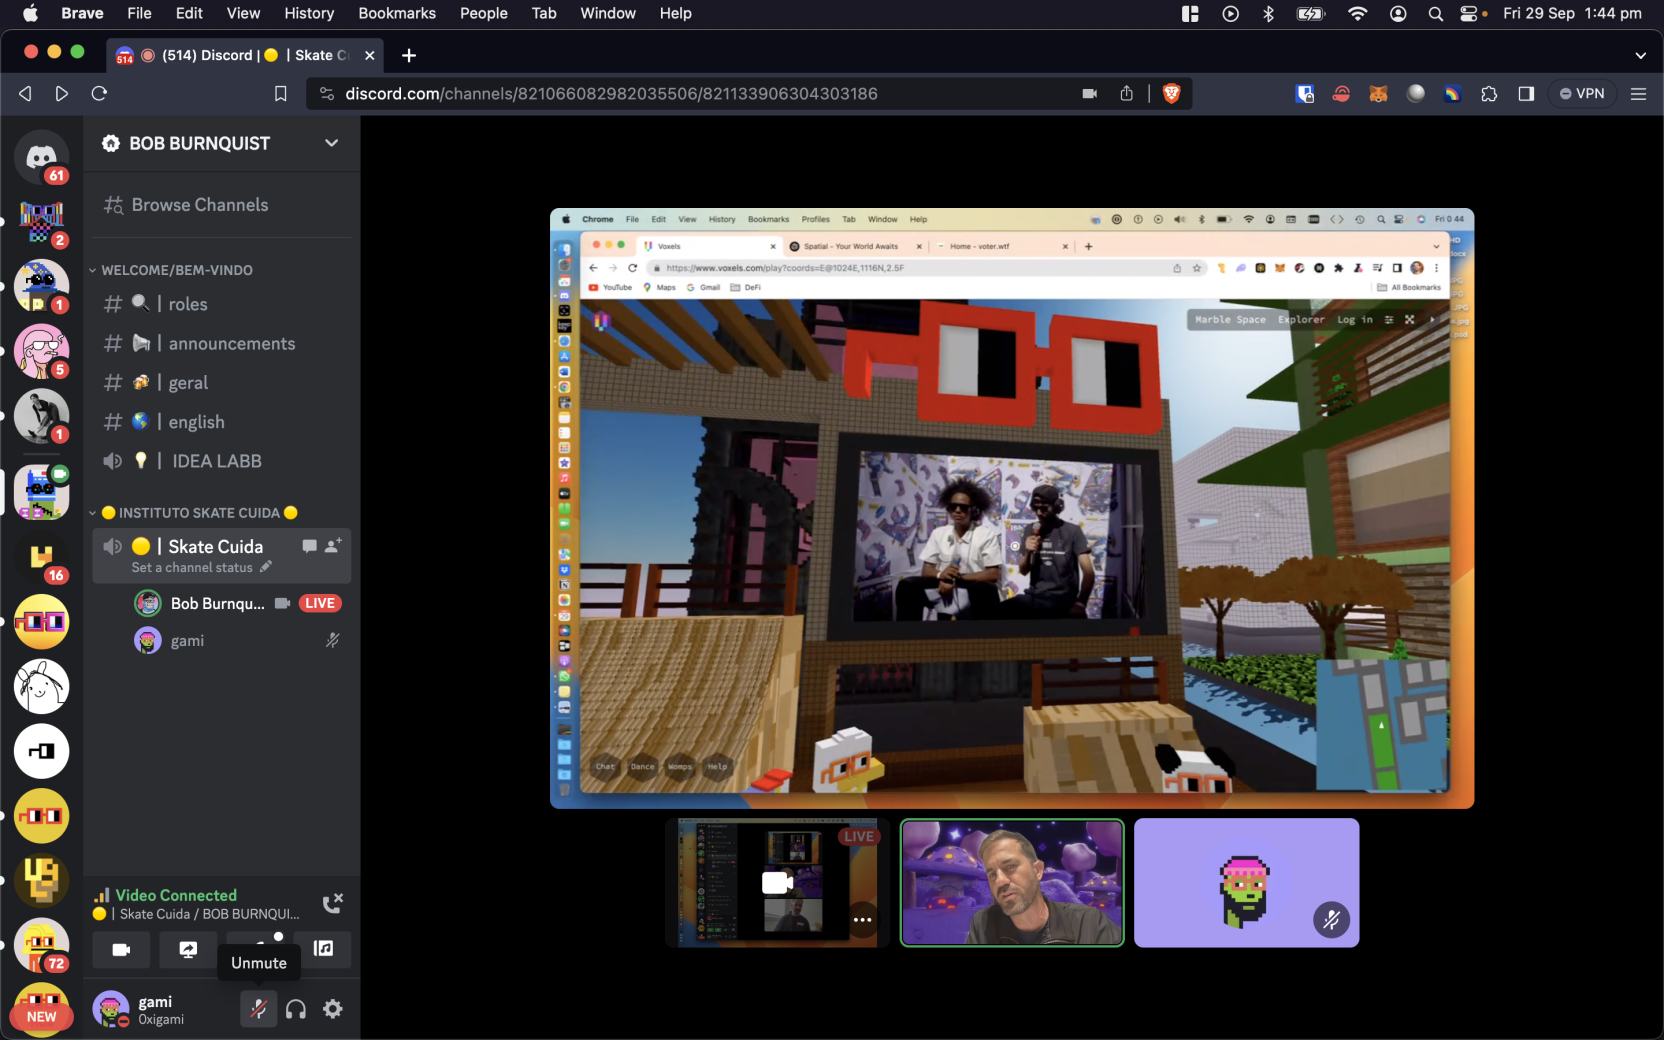Toggle deafen with the headphones icon
This screenshot has width=1664, height=1040.
point(296,1009)
